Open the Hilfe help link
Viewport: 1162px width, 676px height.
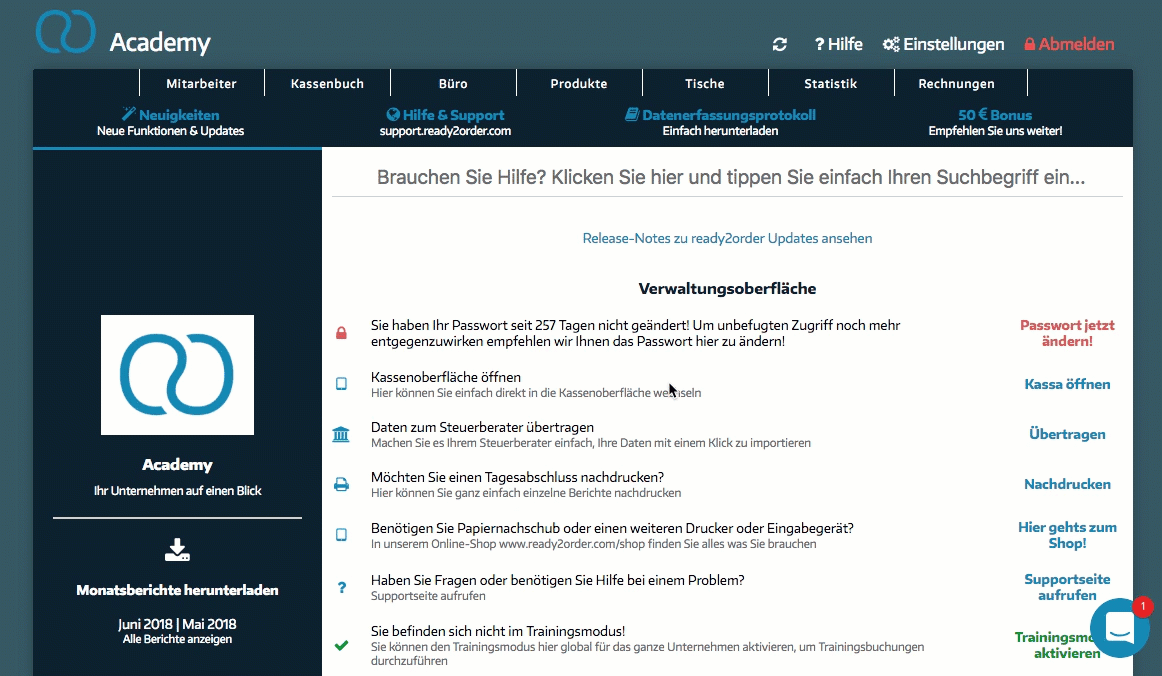click(x=838, y=44)
